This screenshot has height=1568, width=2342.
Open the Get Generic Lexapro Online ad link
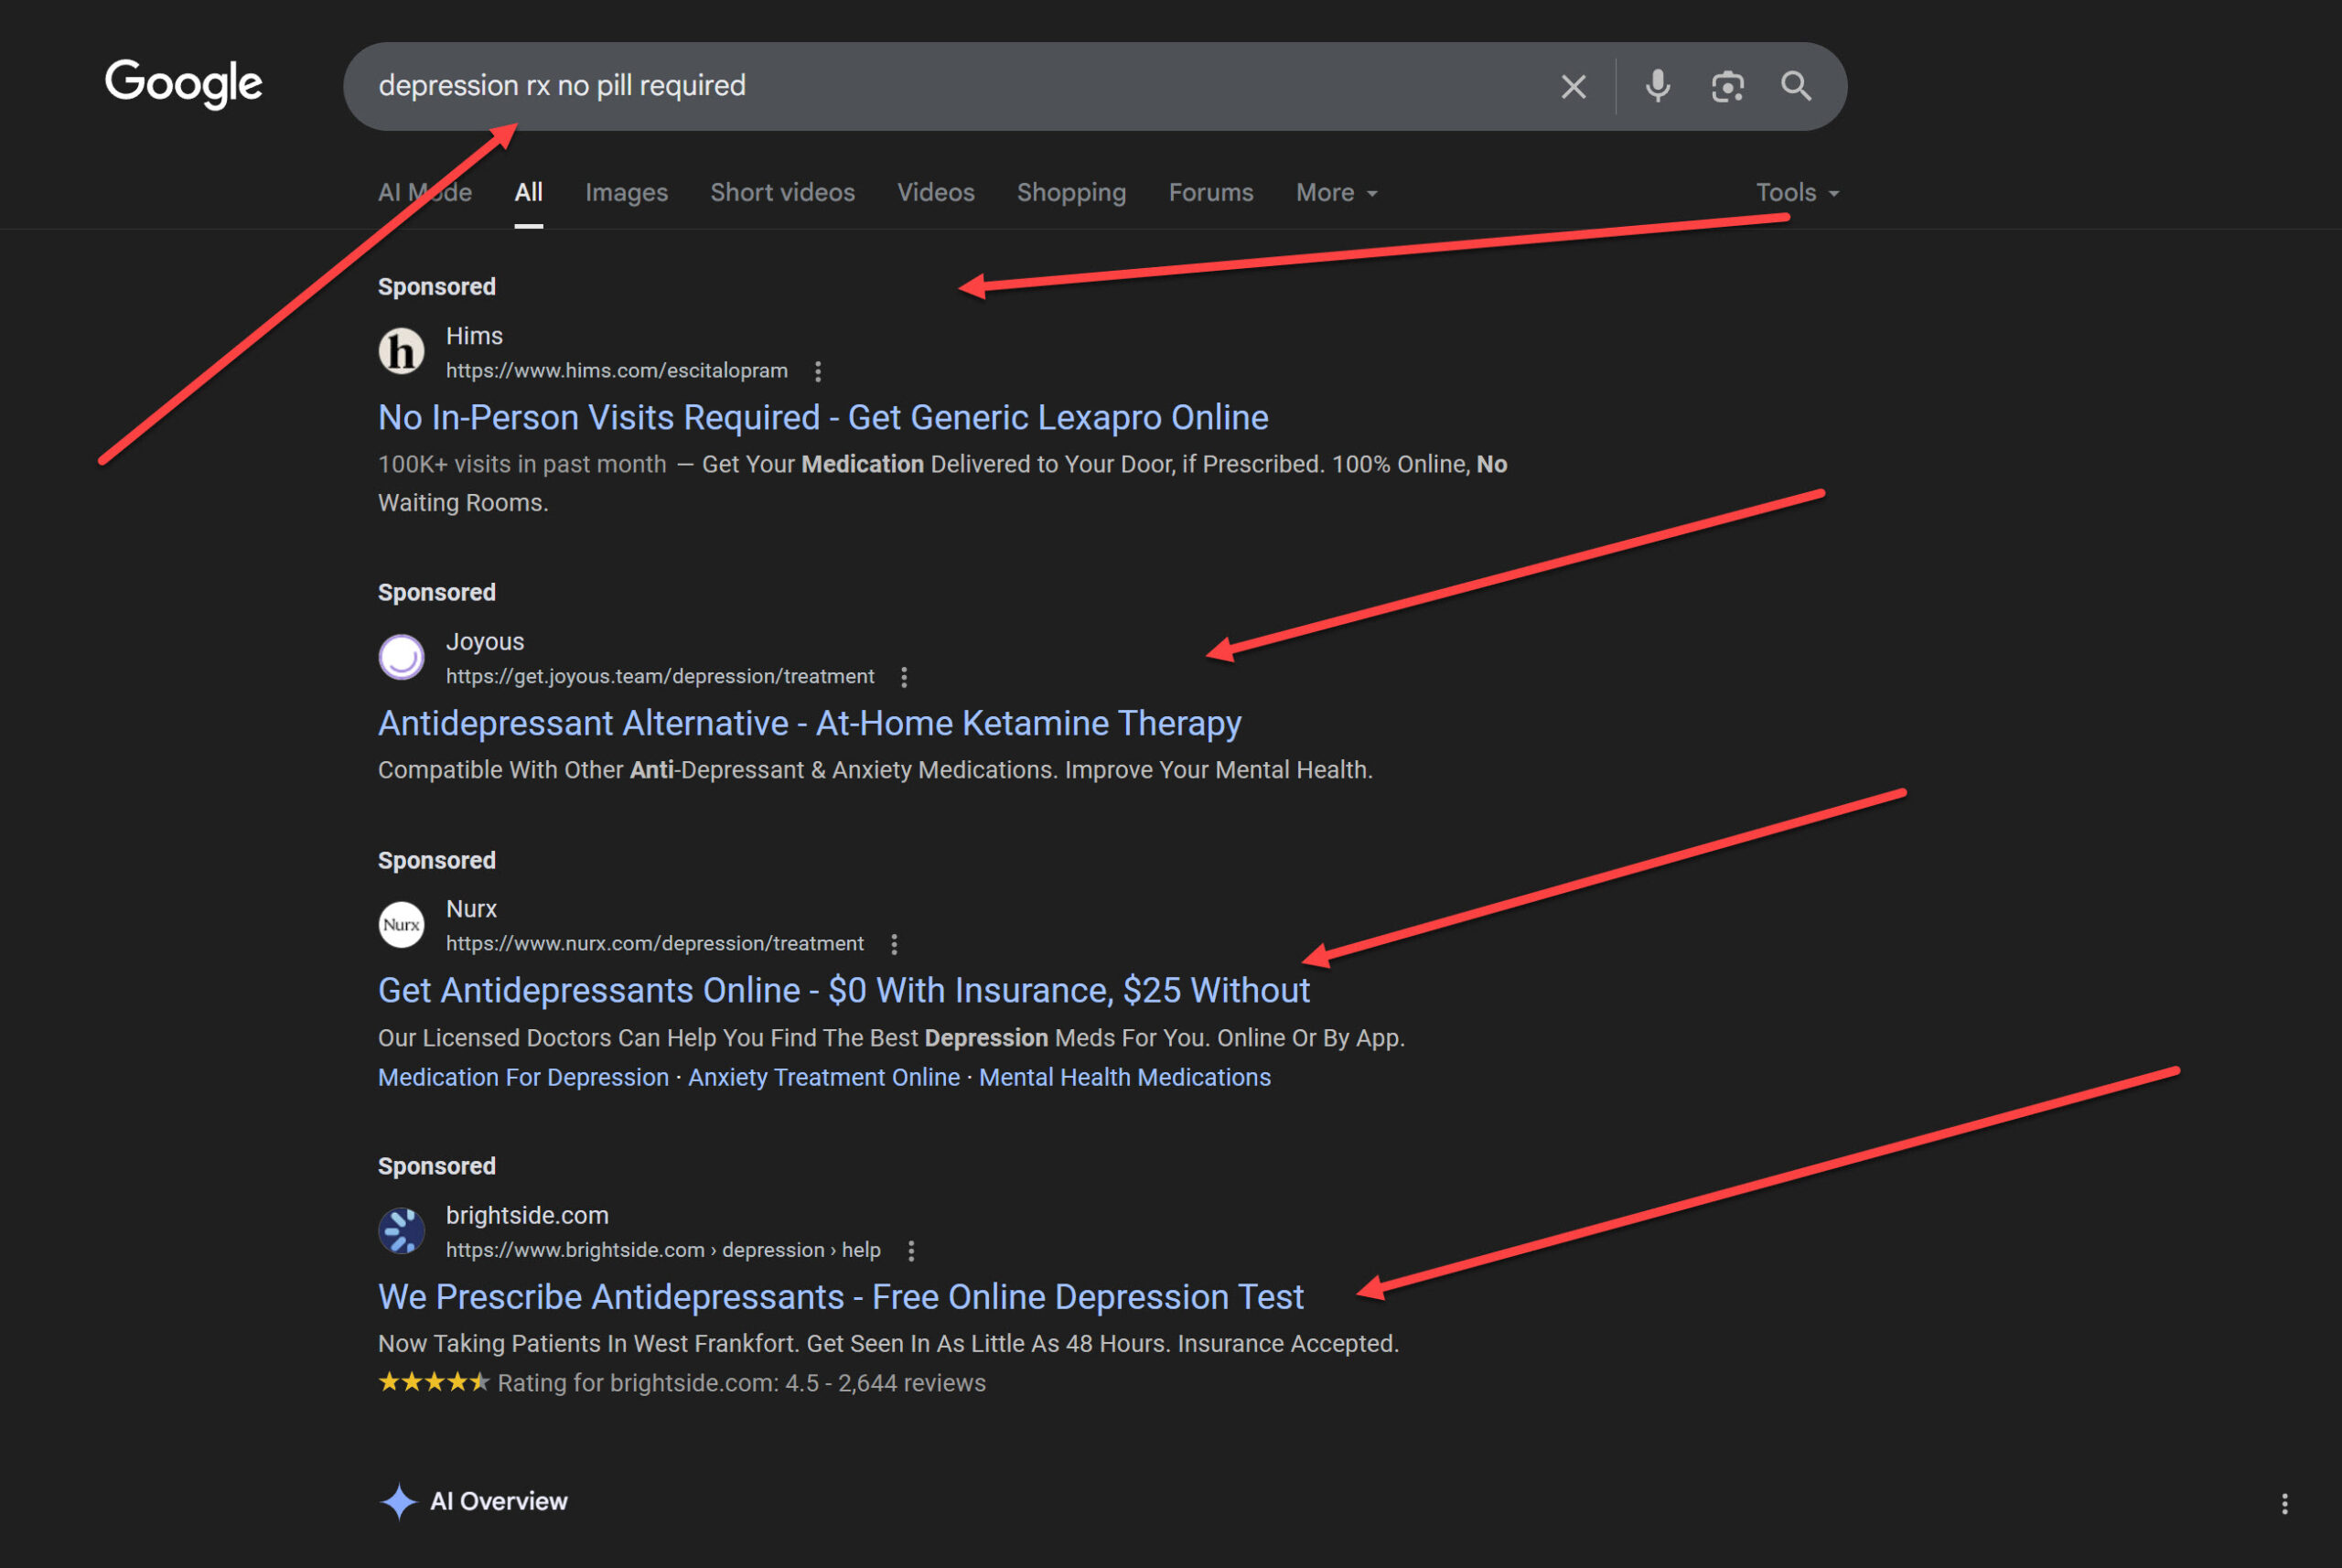(823, 418)
